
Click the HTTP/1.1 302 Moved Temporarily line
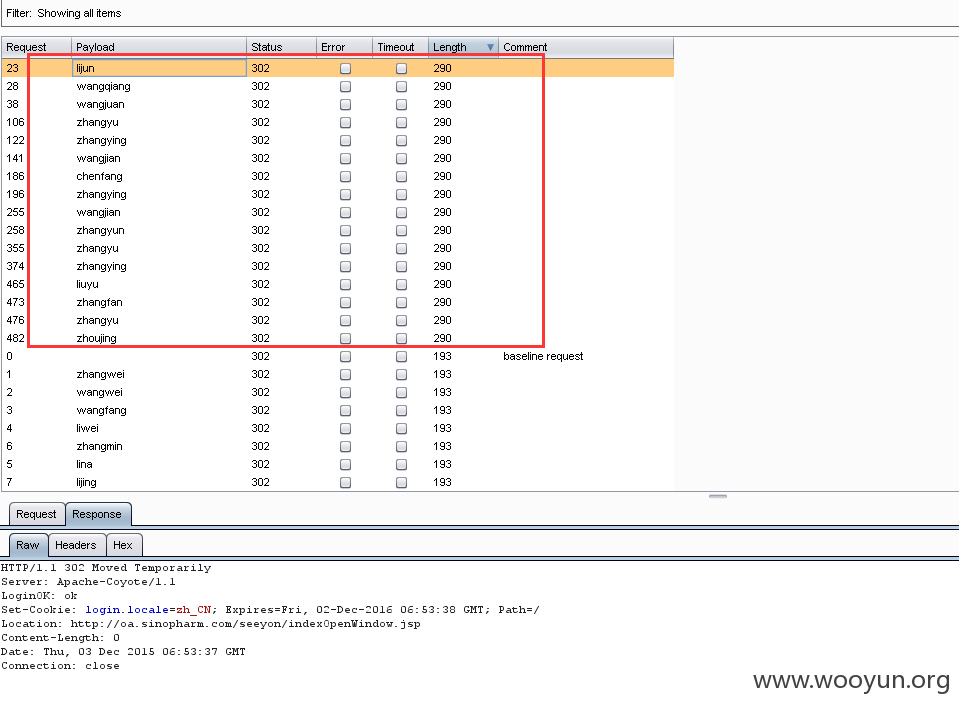point(106,568)
